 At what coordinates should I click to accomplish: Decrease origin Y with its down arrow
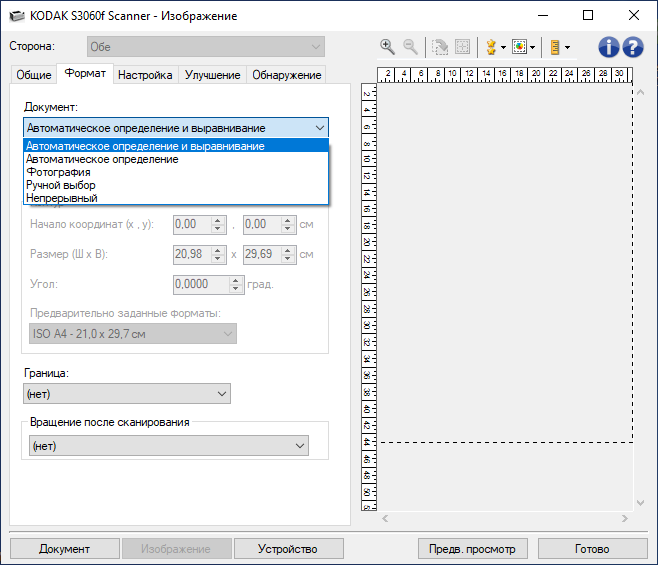[x=287, y=228]
